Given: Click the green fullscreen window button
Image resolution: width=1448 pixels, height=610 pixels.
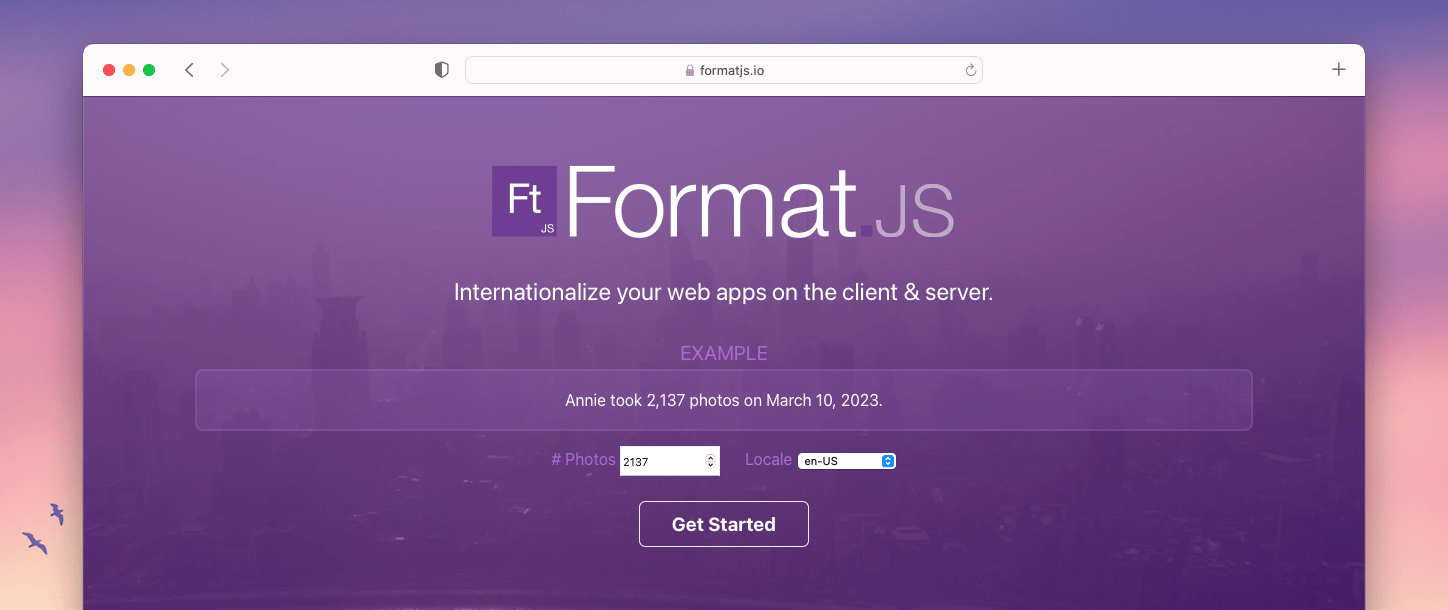Looking at the screenshot, I should (x=149, y=70).
